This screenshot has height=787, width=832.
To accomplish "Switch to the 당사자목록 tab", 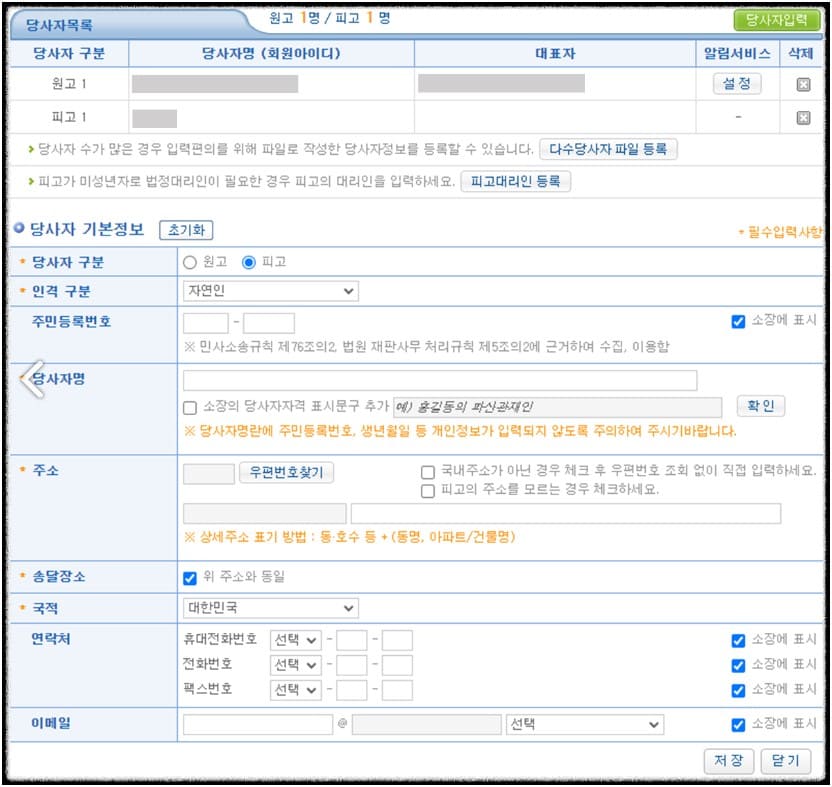I will (60, 18).
